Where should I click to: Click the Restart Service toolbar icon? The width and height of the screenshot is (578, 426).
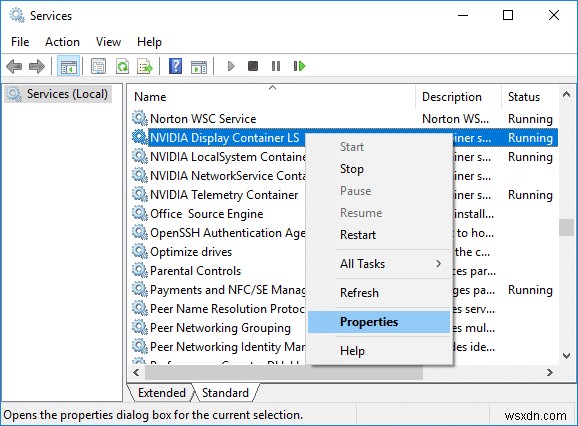[x=299, y=66]
